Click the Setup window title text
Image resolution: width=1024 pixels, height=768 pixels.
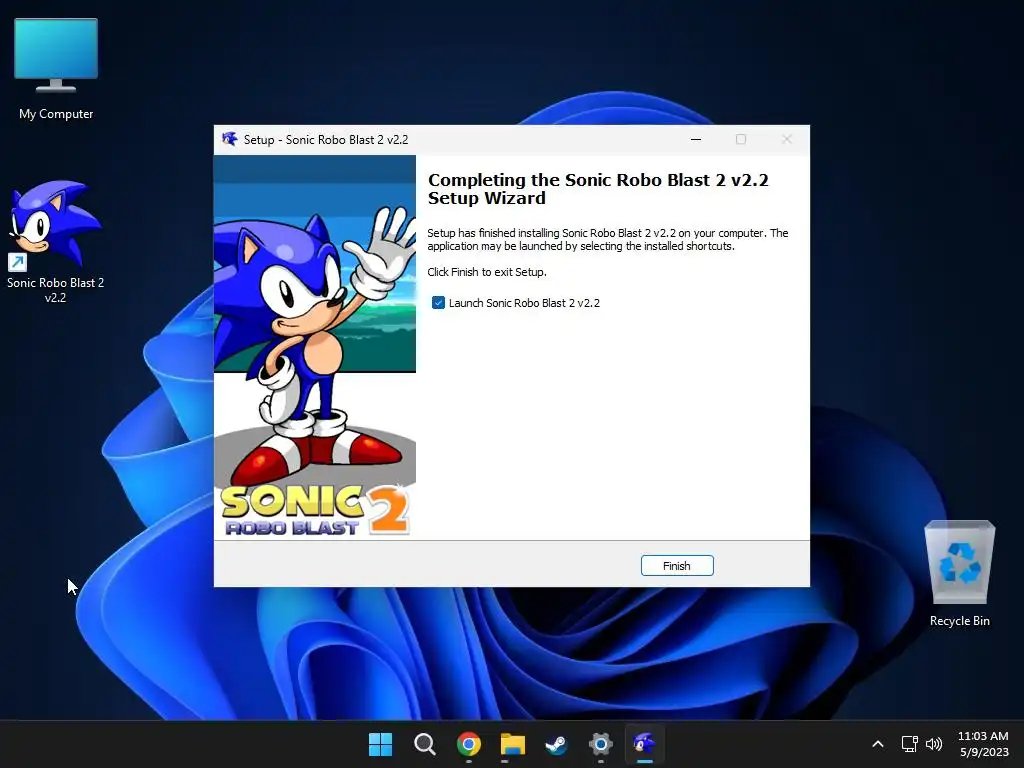pyautogui.click(x=326, y=140)
